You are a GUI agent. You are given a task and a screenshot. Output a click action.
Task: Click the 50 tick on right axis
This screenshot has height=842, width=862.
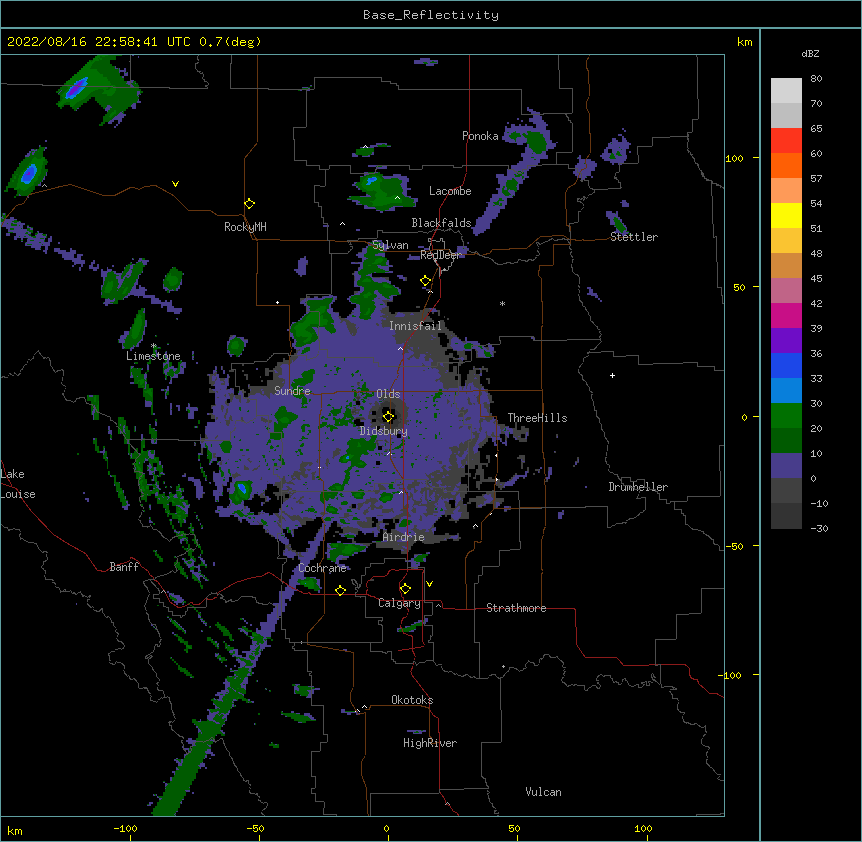pyautogui.click(x=739, y=287)
